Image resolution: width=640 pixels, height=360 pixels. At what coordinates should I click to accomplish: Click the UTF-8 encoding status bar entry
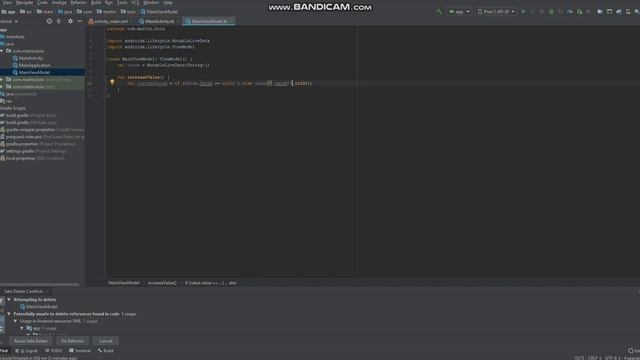(612, 358)
